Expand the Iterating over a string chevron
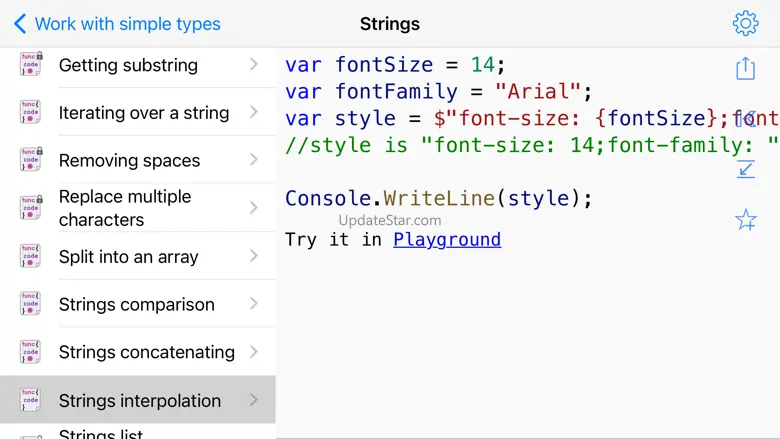Screen dimensions: 780x439 [x=254, y=112]
